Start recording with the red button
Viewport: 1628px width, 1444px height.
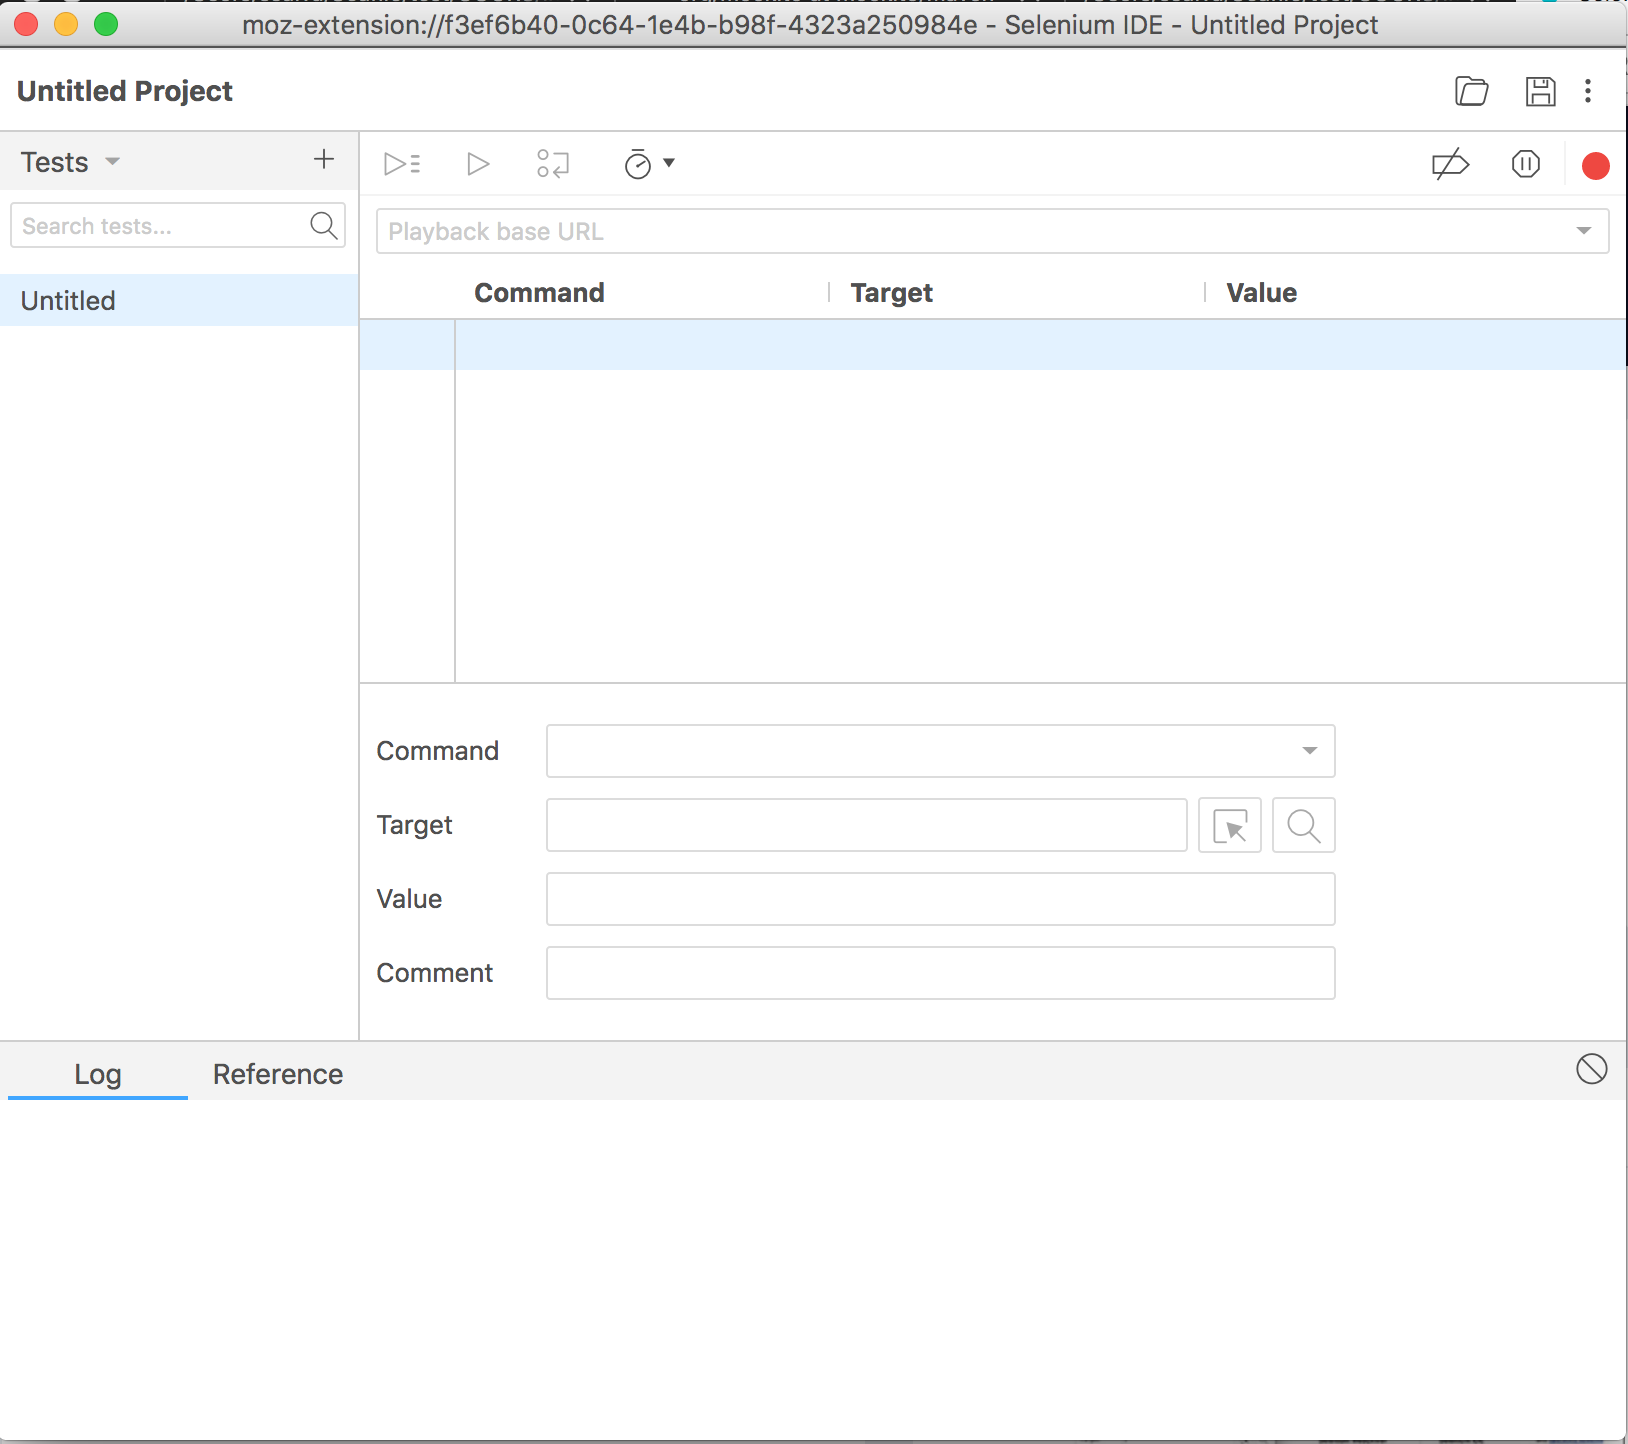click(x=1595, y=166)
